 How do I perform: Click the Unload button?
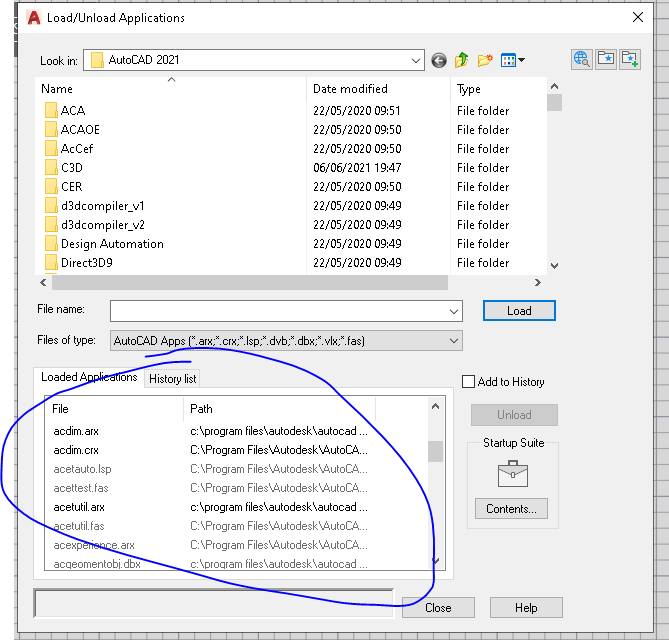[x=514, y=415]
